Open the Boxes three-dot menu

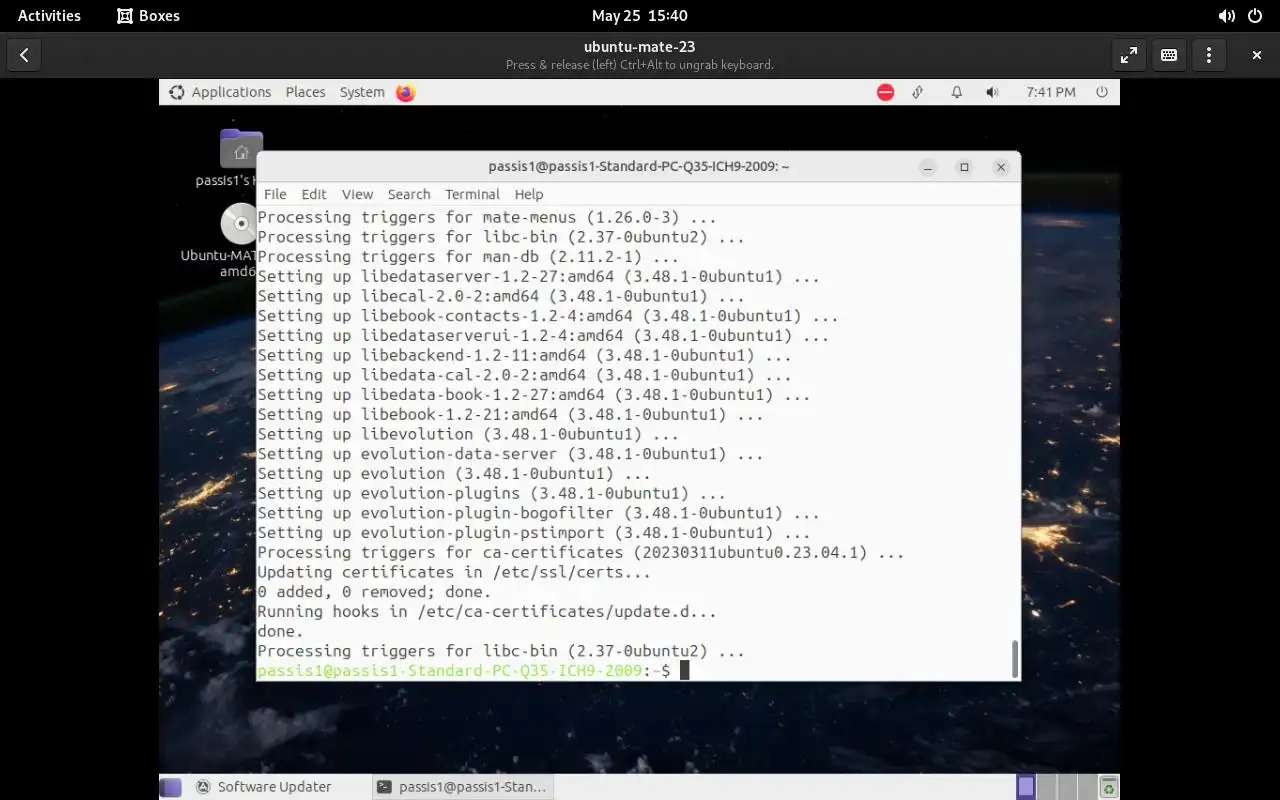coord(1209,55)
